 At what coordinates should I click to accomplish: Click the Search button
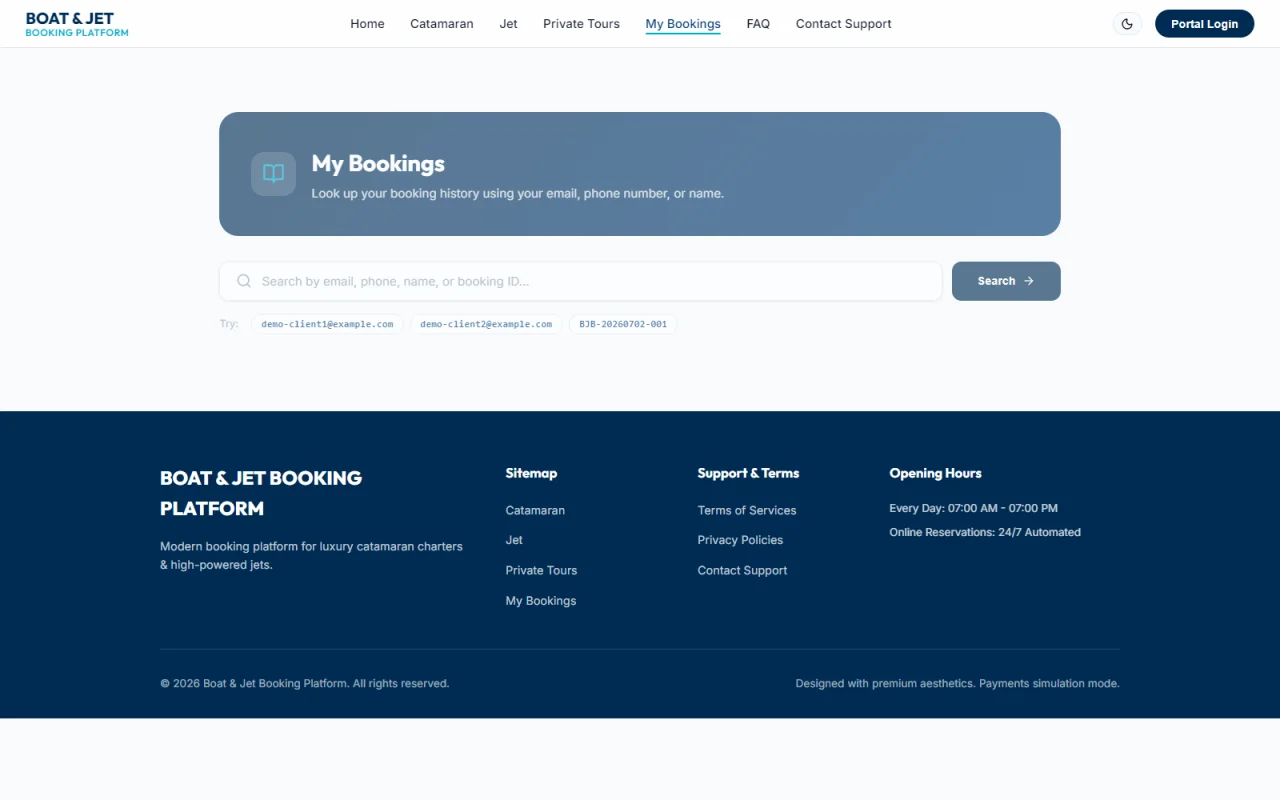pos(1006,281)
